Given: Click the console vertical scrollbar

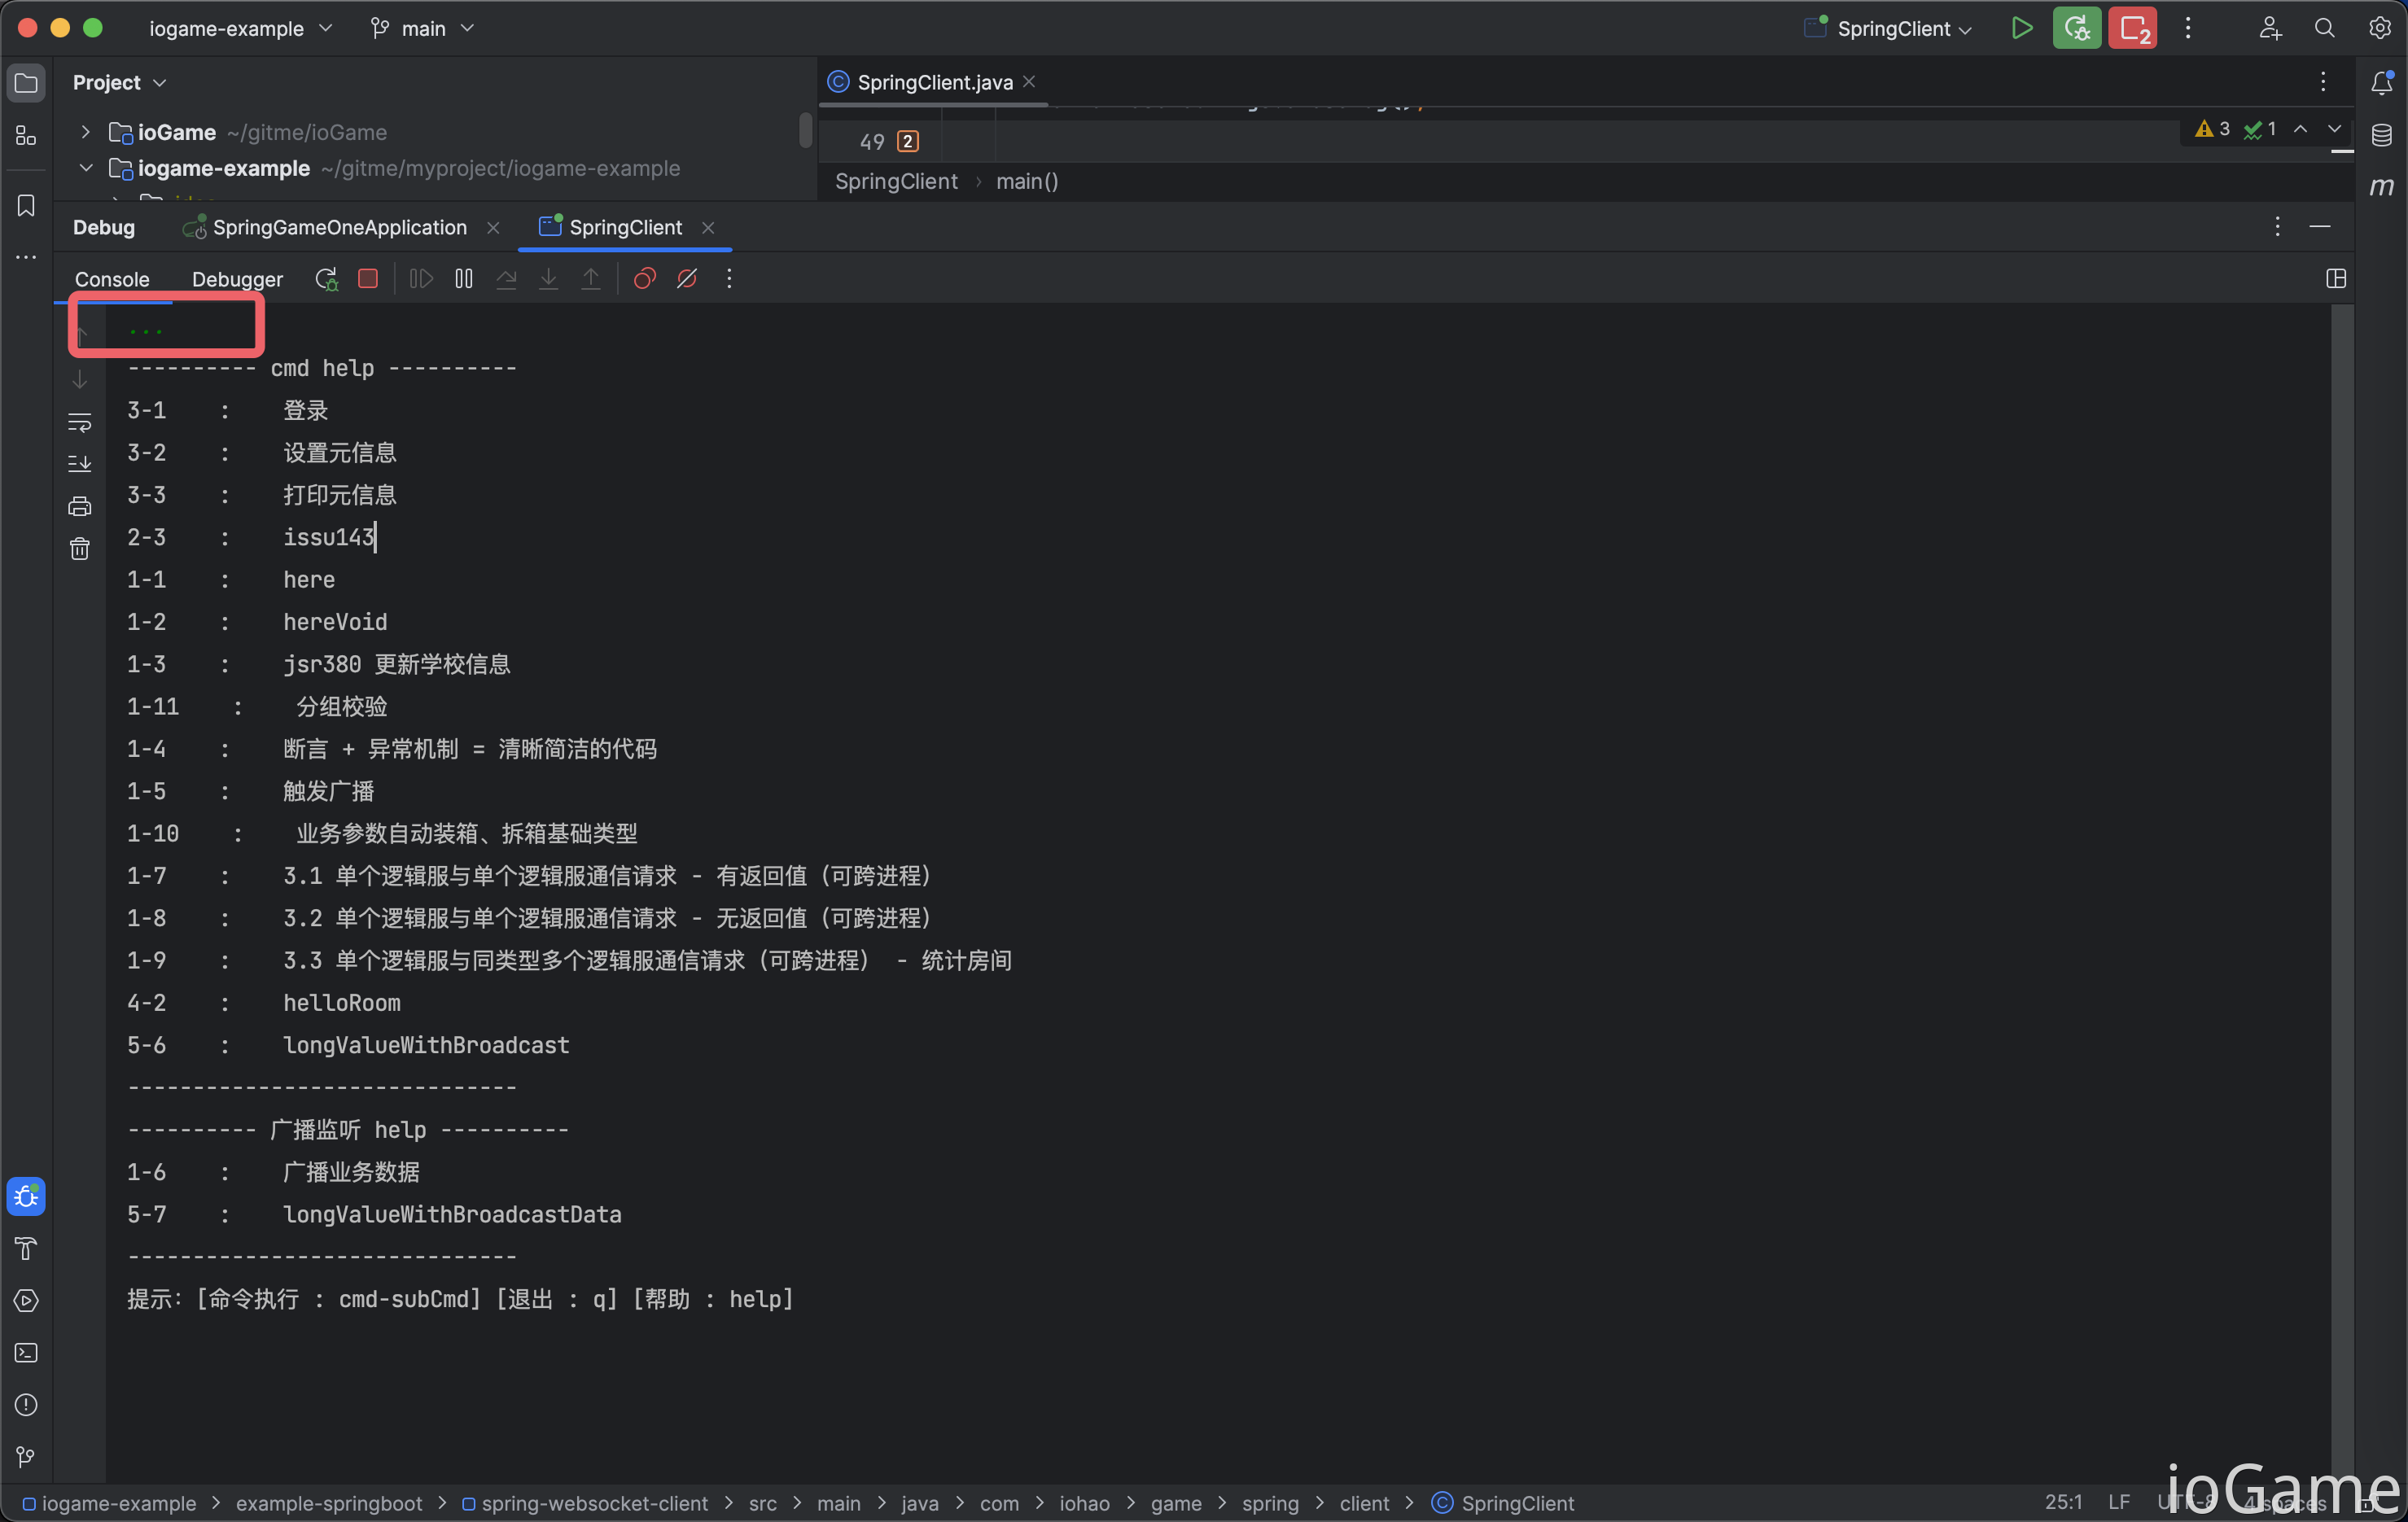Looking at the screenshot, I should pos(2342,890).
